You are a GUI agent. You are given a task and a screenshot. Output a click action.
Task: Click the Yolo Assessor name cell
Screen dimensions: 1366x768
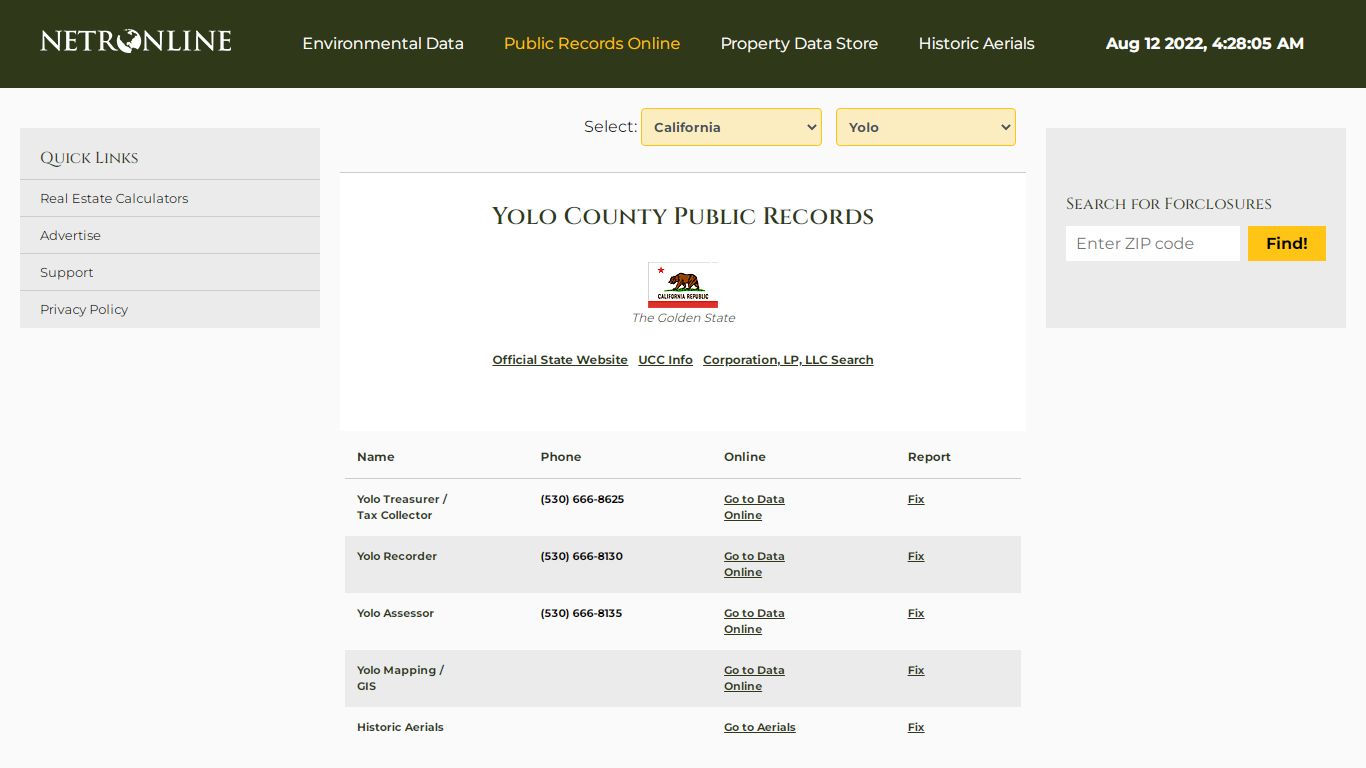pos(395,613)
